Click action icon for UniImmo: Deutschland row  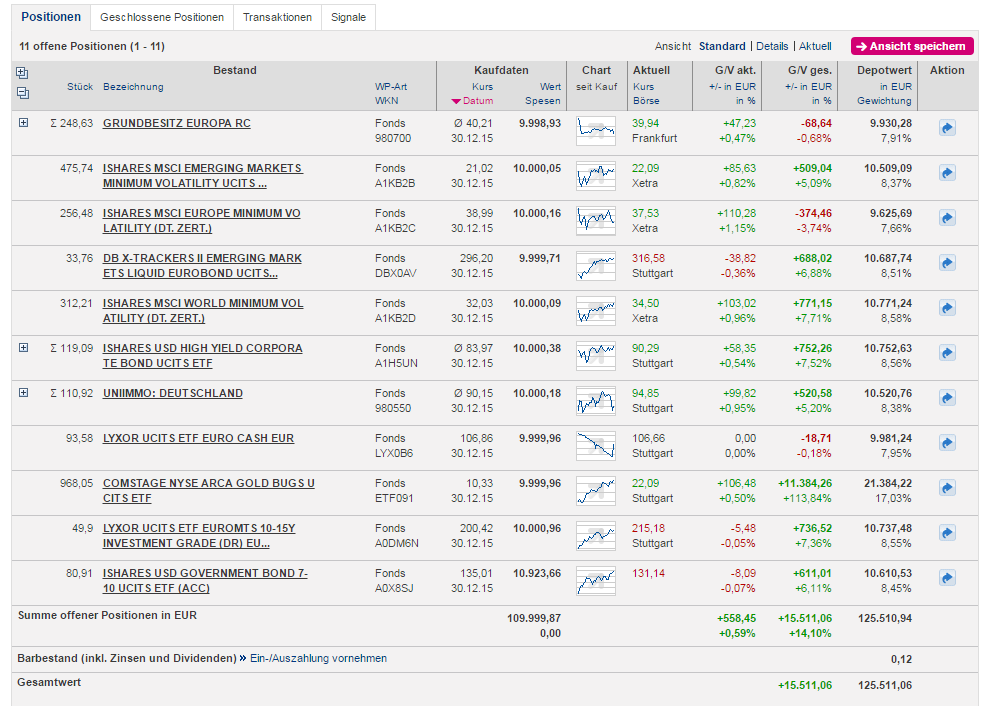(947, 398)
